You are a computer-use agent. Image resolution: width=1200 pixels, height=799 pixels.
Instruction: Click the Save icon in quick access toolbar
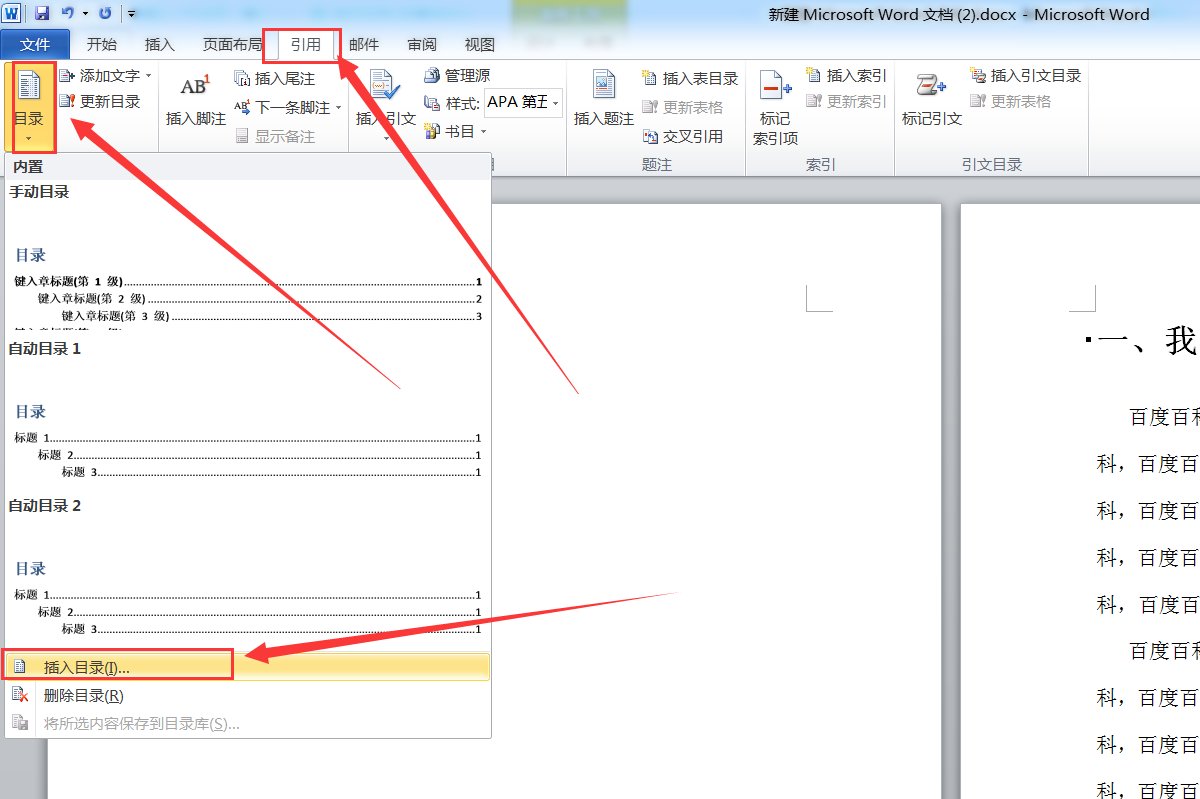(x=42, y=14)
